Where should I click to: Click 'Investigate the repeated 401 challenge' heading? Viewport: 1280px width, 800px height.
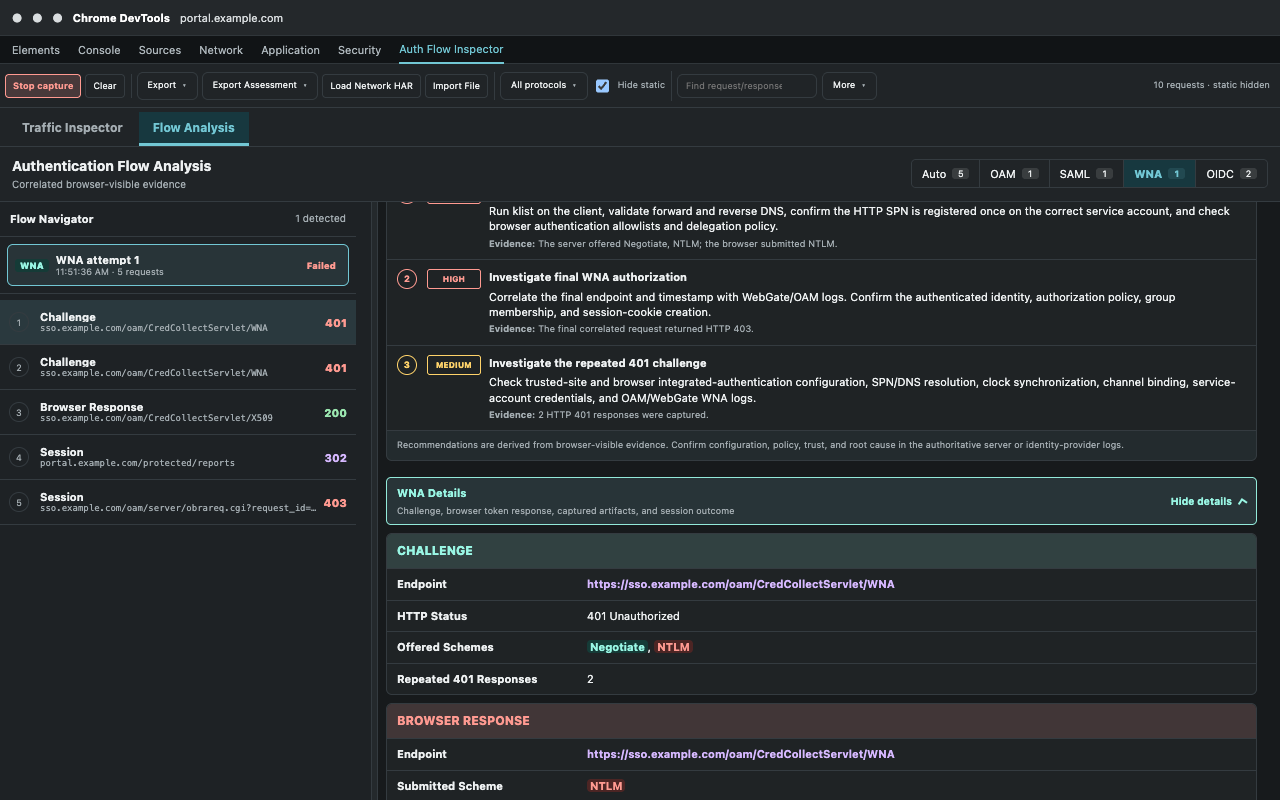click(598, 363)
